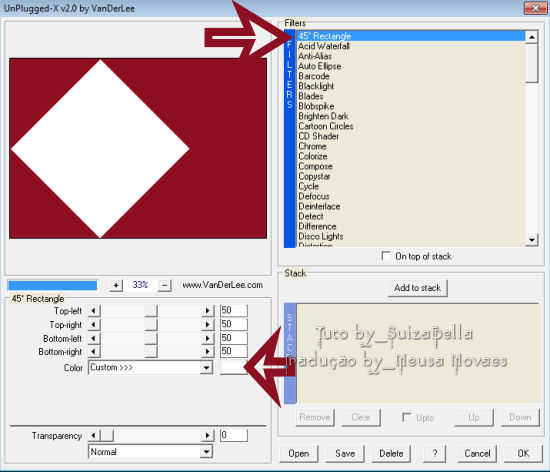Image resolution: width=550 pixels, height=472 pixels.
Task: Click the filter preview image
Action: 138,148
